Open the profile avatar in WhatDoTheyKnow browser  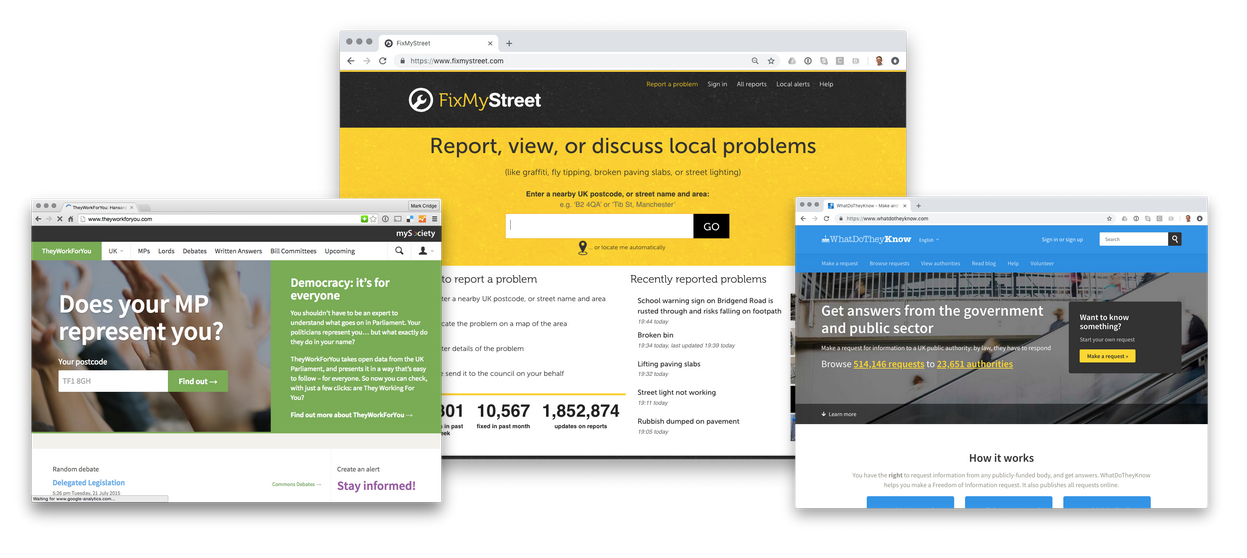tap(1188, 219)
